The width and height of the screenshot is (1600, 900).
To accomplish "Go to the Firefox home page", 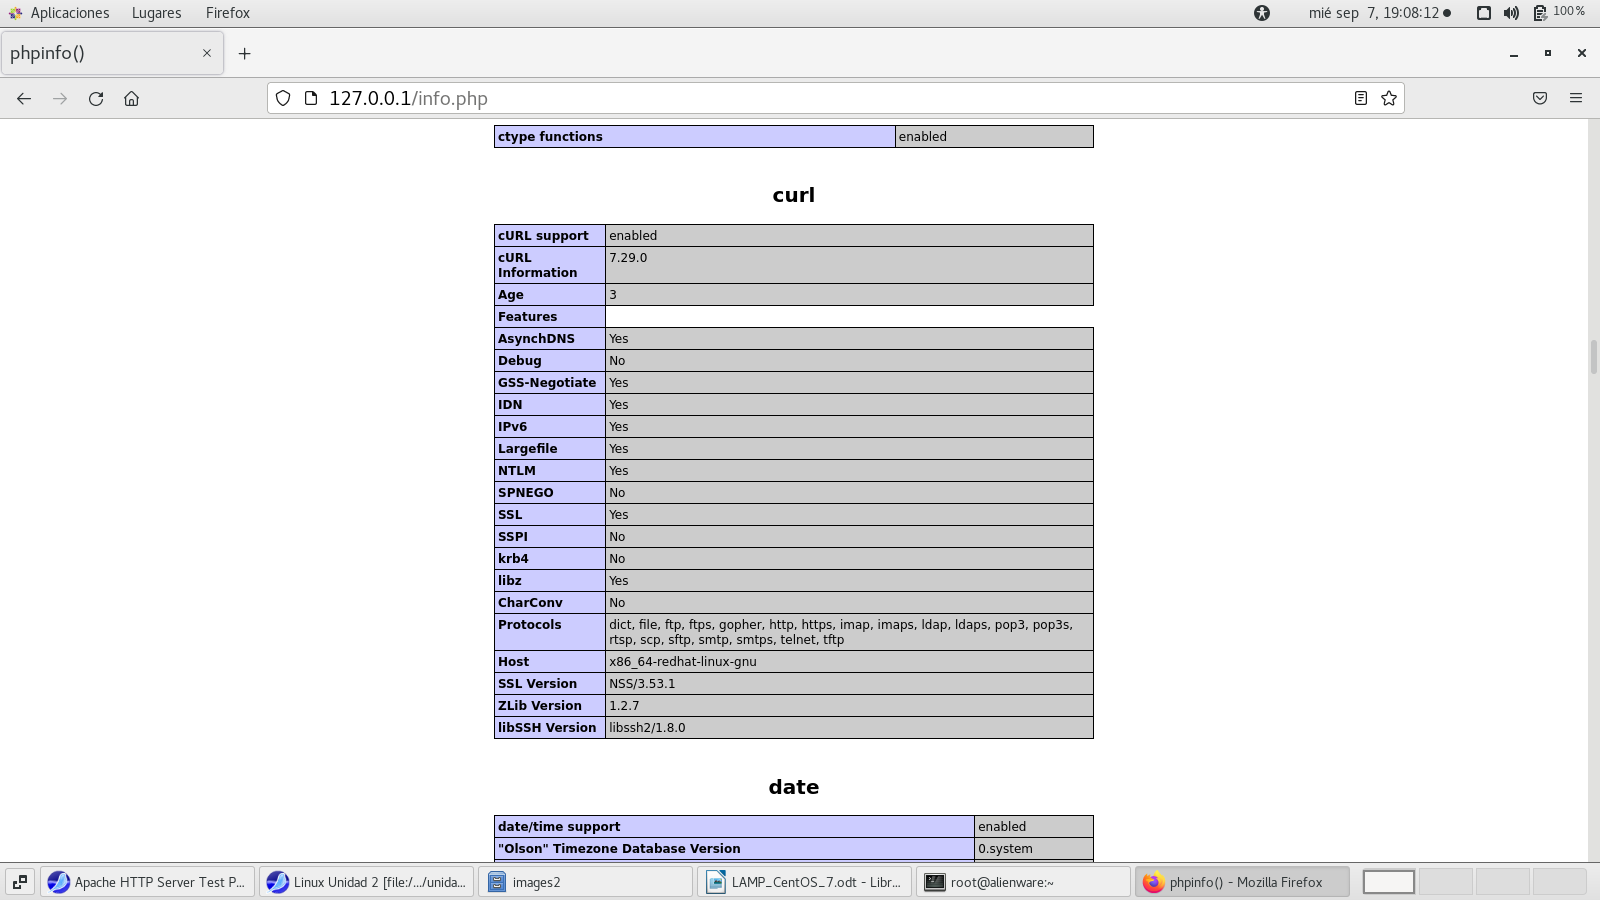I will (x=131, y=98).
